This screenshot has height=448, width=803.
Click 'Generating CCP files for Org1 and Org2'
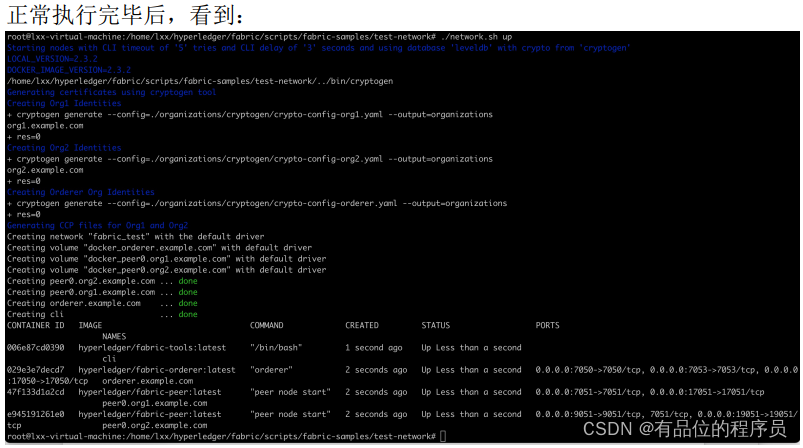(97, 225)
